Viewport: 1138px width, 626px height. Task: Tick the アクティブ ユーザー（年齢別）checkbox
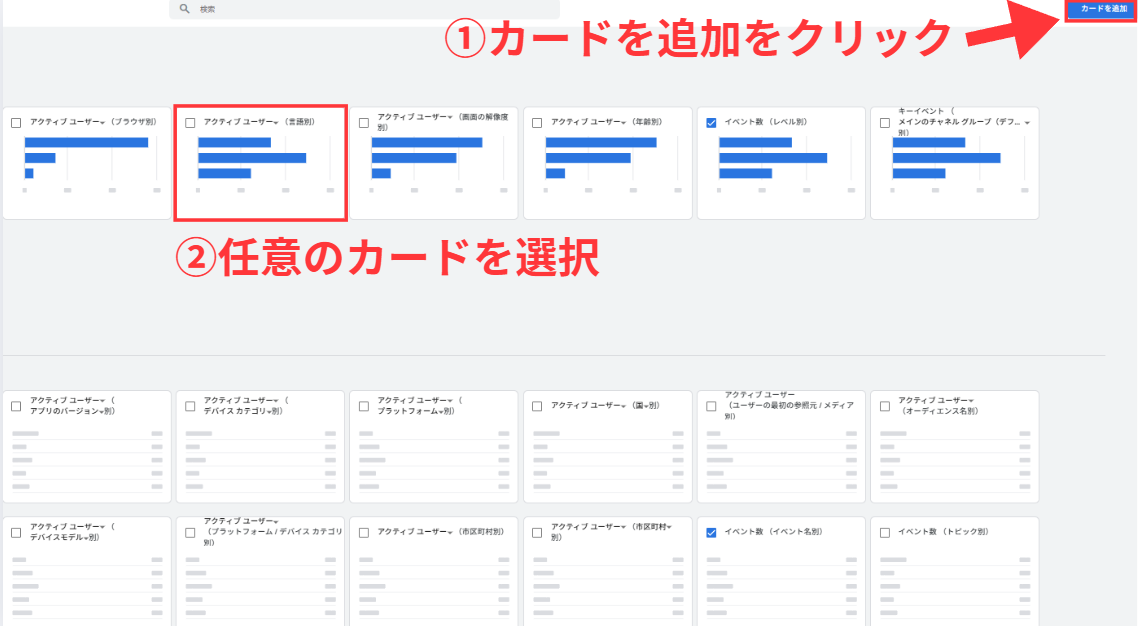537,123
